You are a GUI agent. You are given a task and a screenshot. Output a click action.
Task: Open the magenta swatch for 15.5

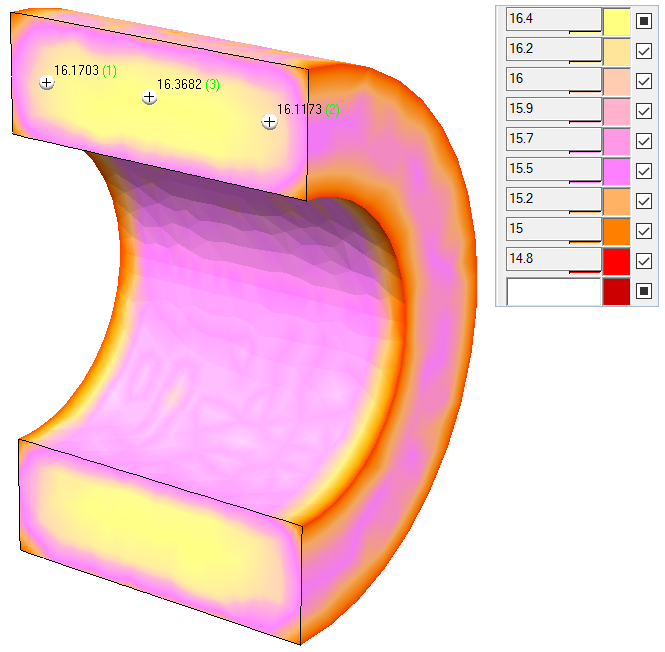click(617, 171)
